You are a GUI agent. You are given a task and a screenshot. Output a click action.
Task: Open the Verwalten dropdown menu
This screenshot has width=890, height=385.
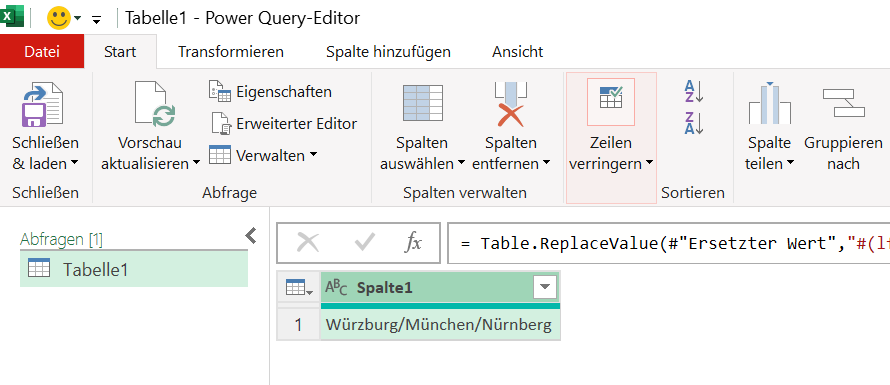[263, 155]
